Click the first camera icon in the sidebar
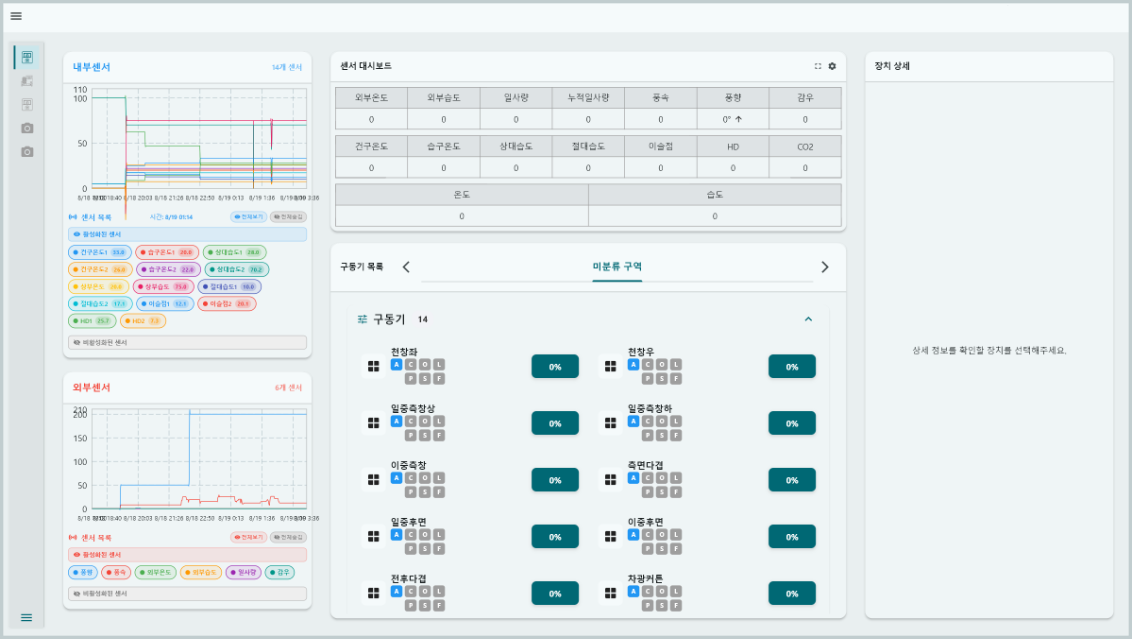 tap(27, 128)
